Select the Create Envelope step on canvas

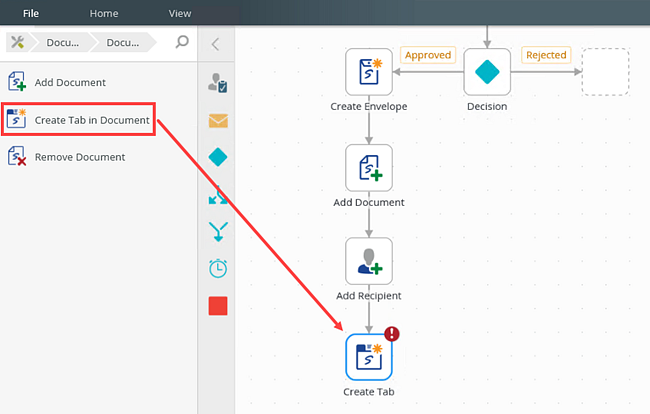(x=369, y=72)
